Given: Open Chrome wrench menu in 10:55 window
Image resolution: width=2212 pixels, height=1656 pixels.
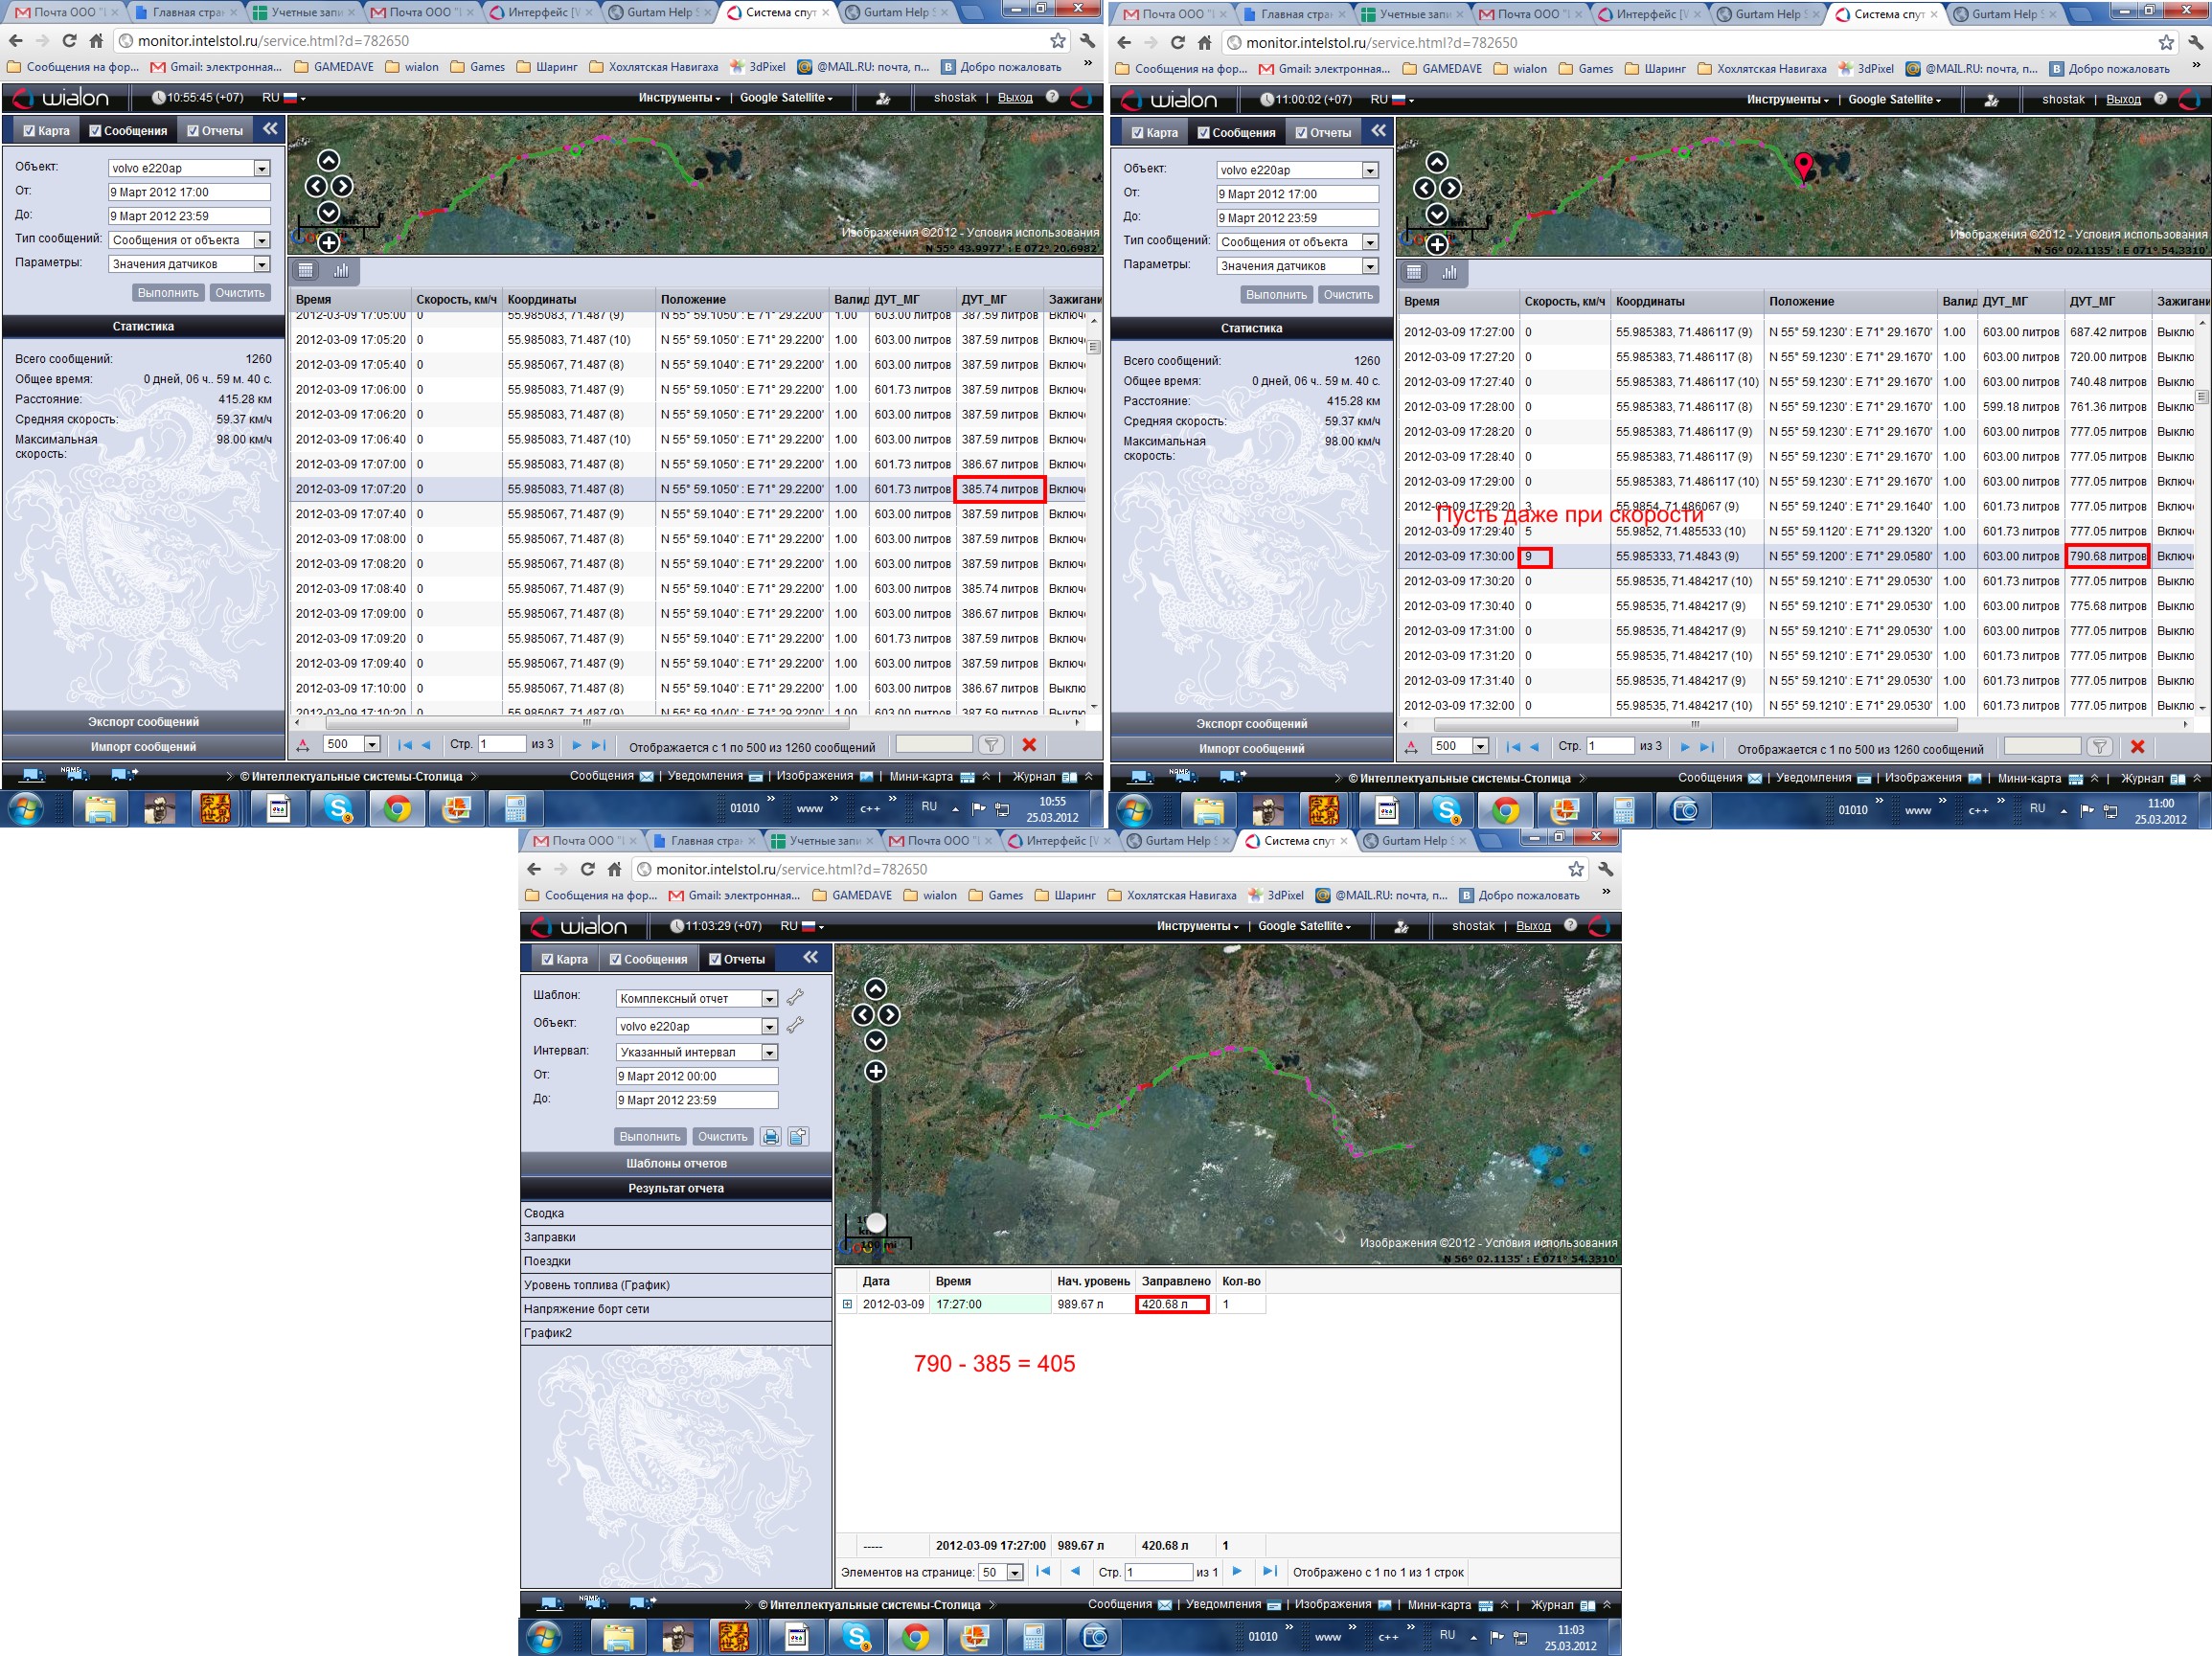Looking at the screenshot, I should 1087,41.
